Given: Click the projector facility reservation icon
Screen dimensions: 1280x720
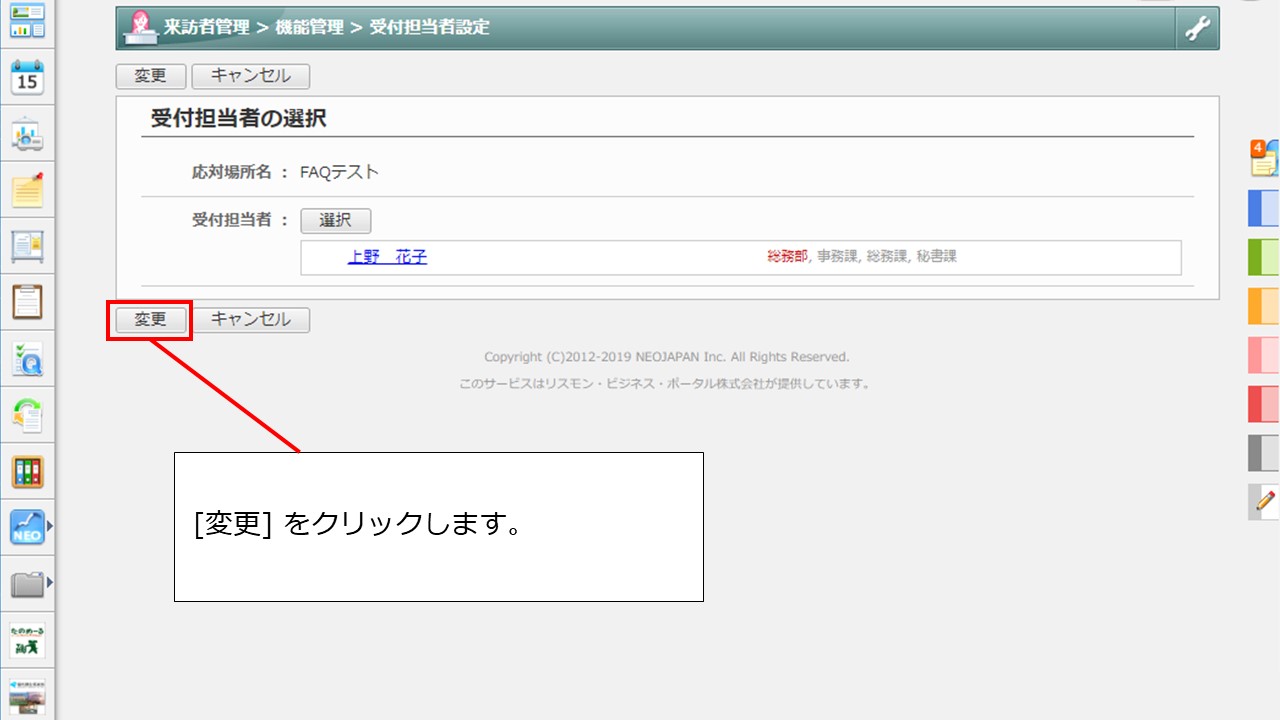Looking at the screenshot, I should click(27, 133).
